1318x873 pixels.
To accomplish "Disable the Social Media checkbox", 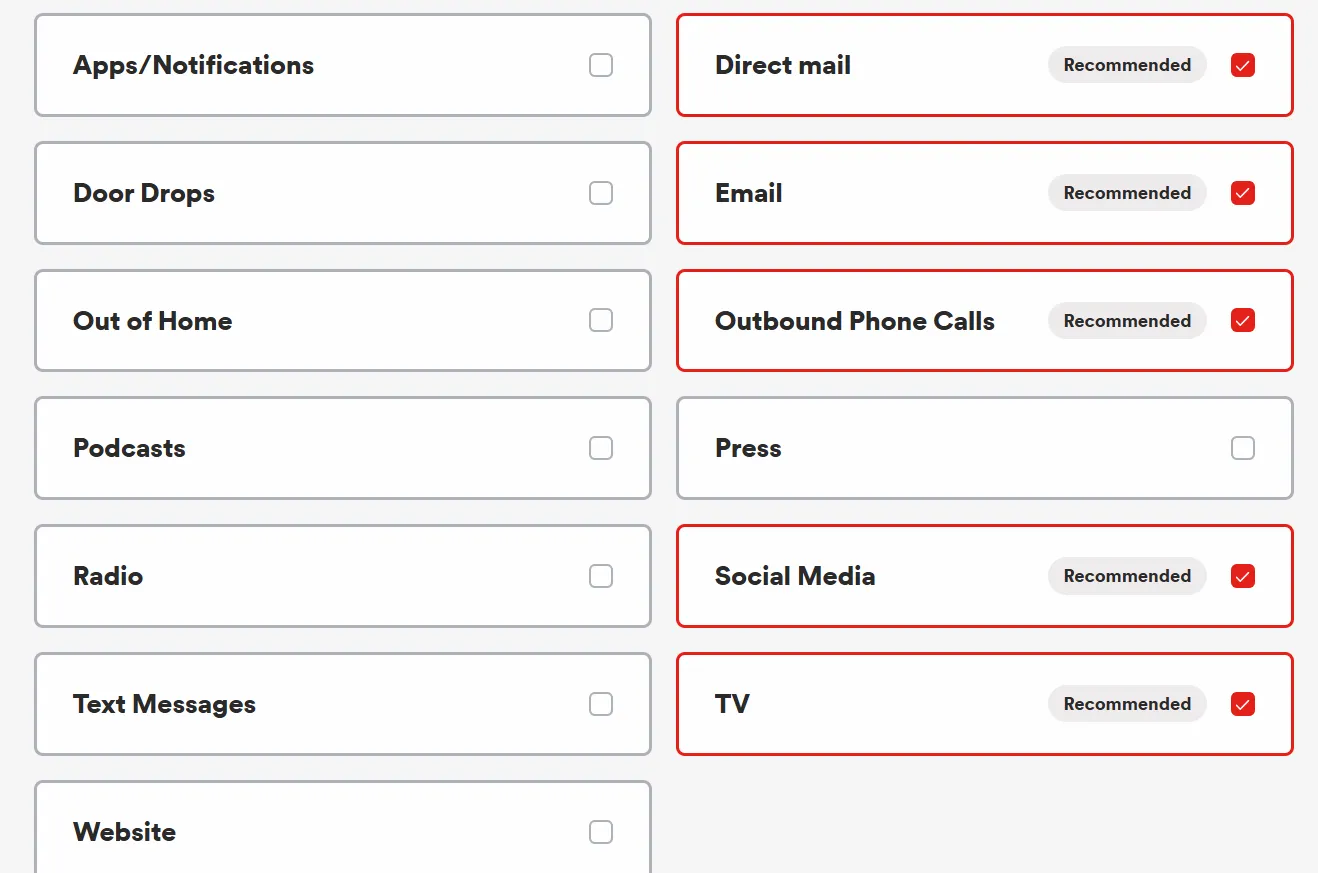I will [x=1243, y=576].
